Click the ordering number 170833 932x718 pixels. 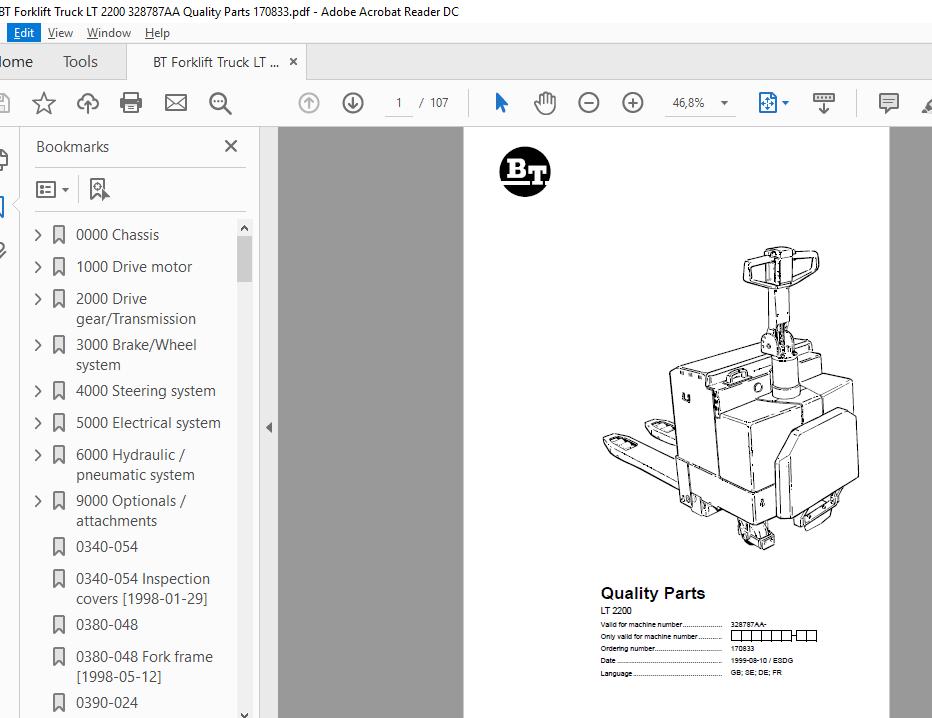pyautogui.click(x=742, y=648)
